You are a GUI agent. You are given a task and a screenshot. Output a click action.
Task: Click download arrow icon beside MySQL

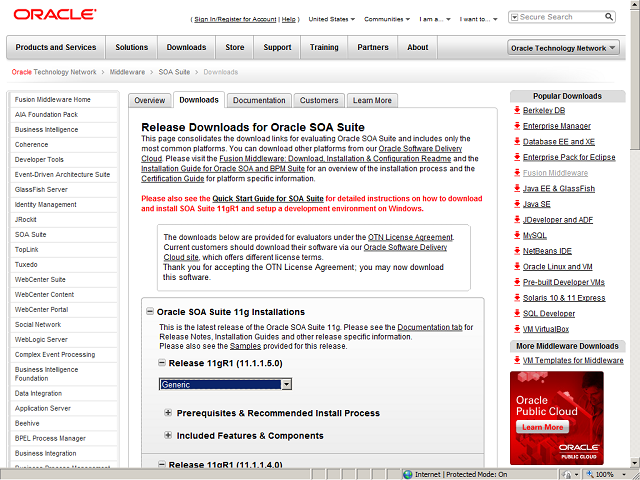pyautogui.click(x=516, y=235)
